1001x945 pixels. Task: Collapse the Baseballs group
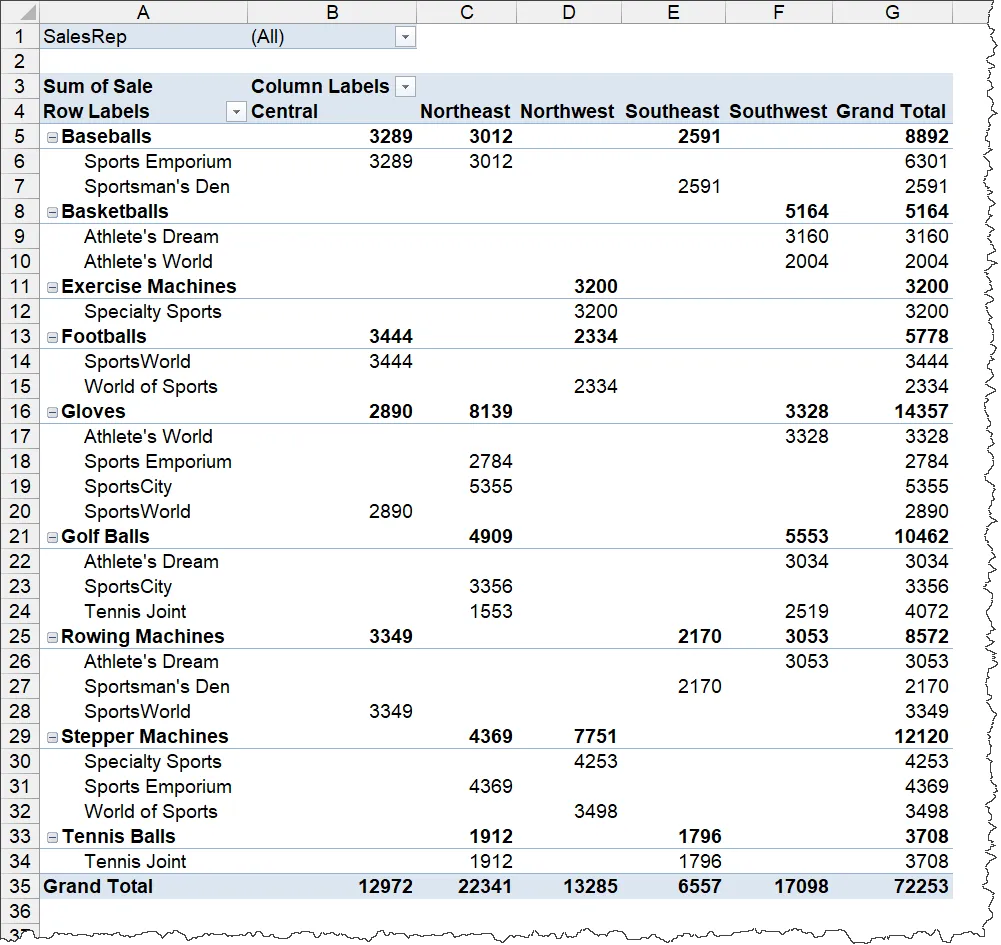tap(52, 137)
